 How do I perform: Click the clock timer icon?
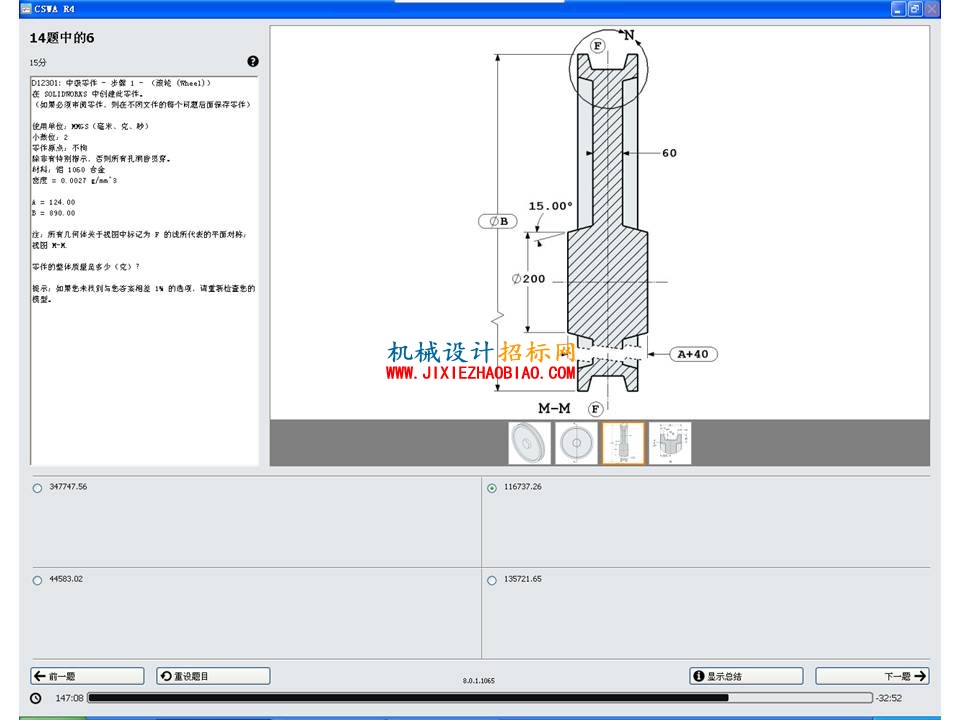[x=36, y=698]
